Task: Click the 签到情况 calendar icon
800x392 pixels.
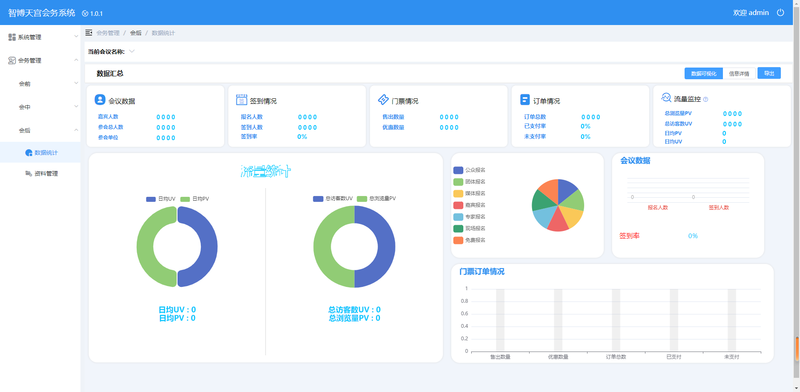Action: (241, 100)
